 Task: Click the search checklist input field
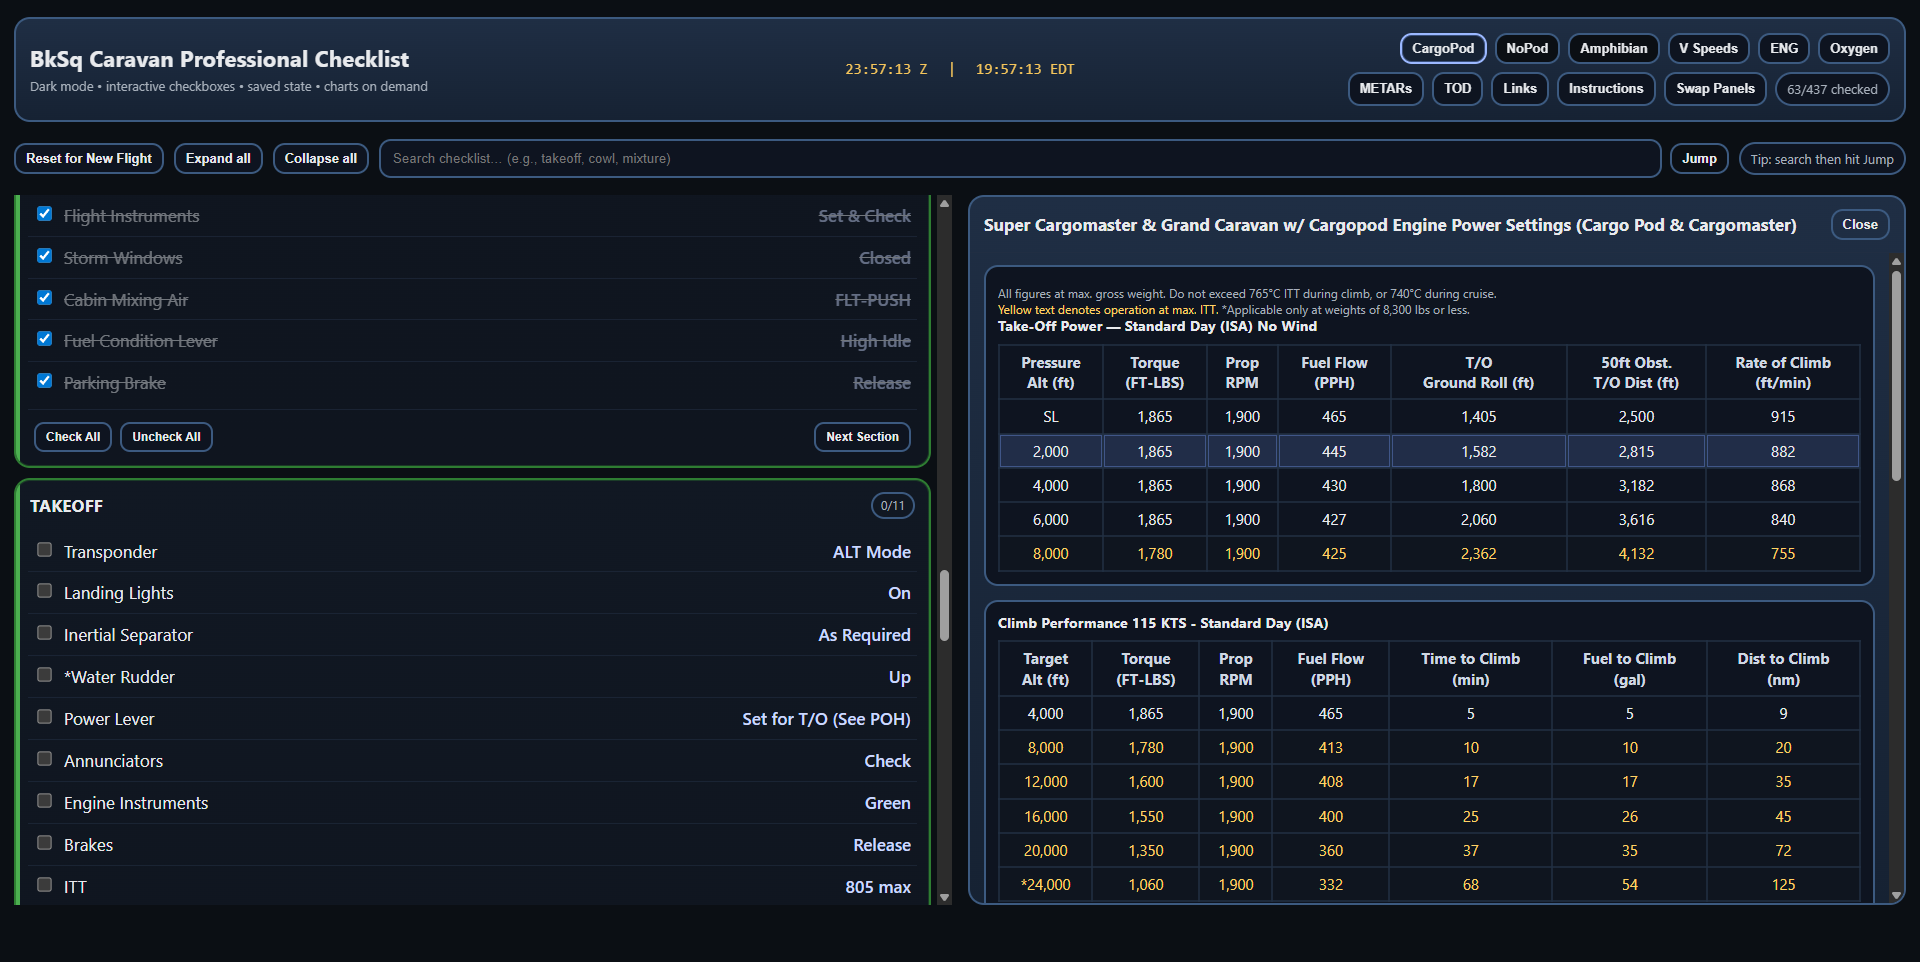[x=1020, y=159]
